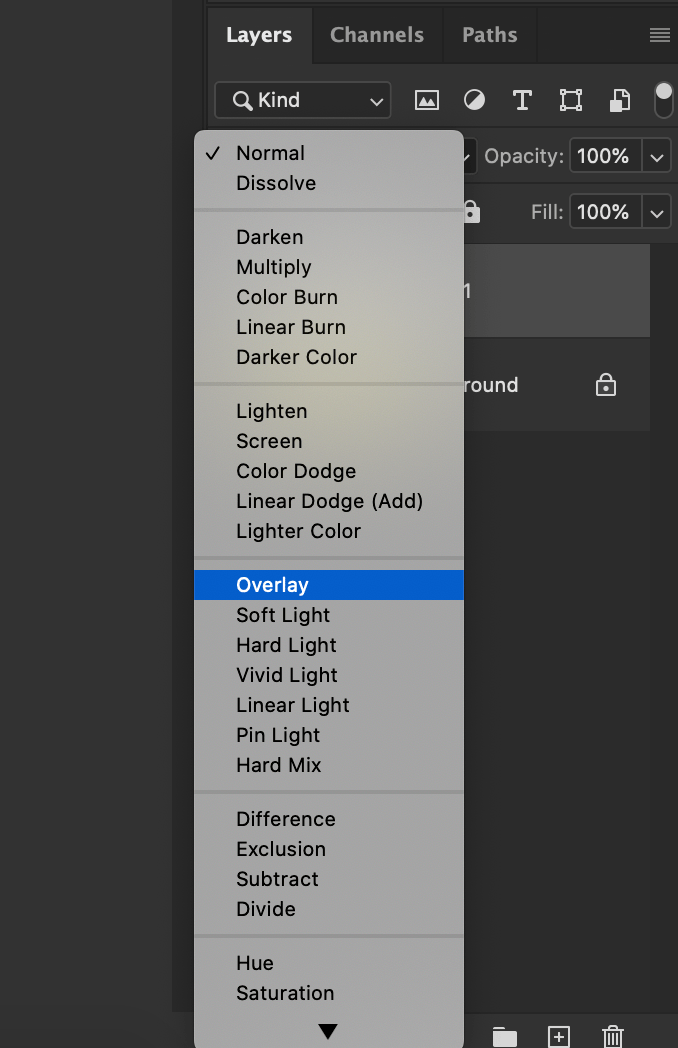Image resolution: width=678 pixels, height=1048 pixels.
Task: Expand the Opacity slider dropdown arrow
Action: tap(657, 157)
